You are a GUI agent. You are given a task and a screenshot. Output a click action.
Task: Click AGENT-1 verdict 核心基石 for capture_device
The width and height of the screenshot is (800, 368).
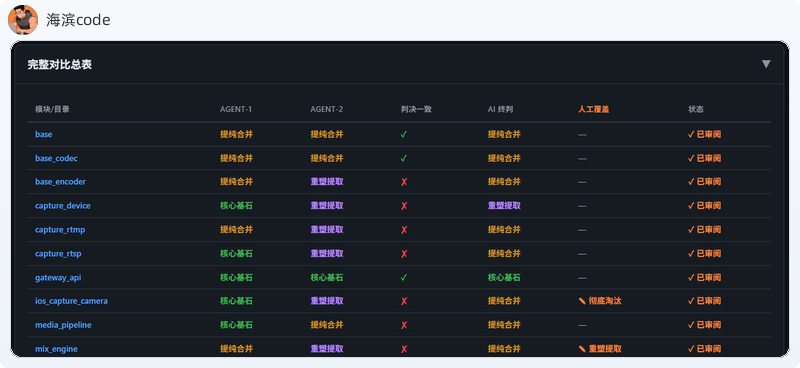(236, 206)
